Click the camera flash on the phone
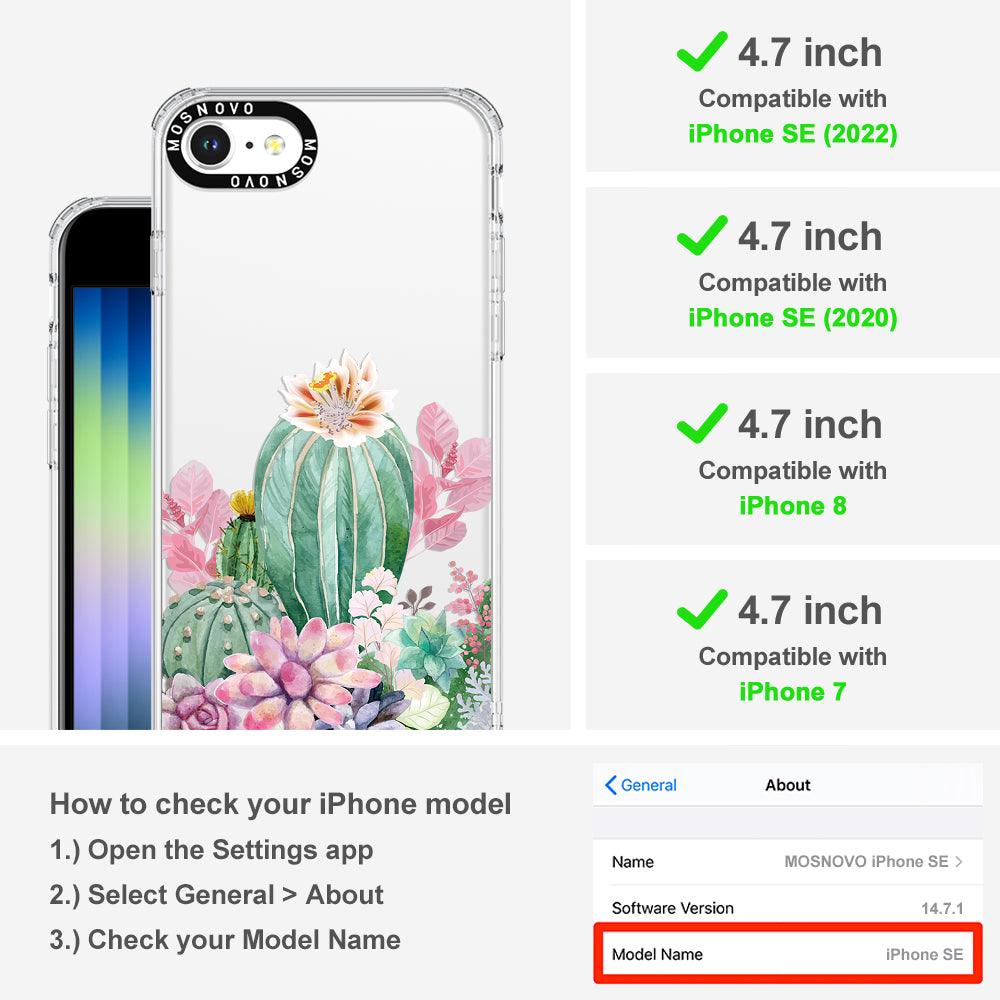The height and width of the screenshot is (1000, 1000). [x=274, y=145]
